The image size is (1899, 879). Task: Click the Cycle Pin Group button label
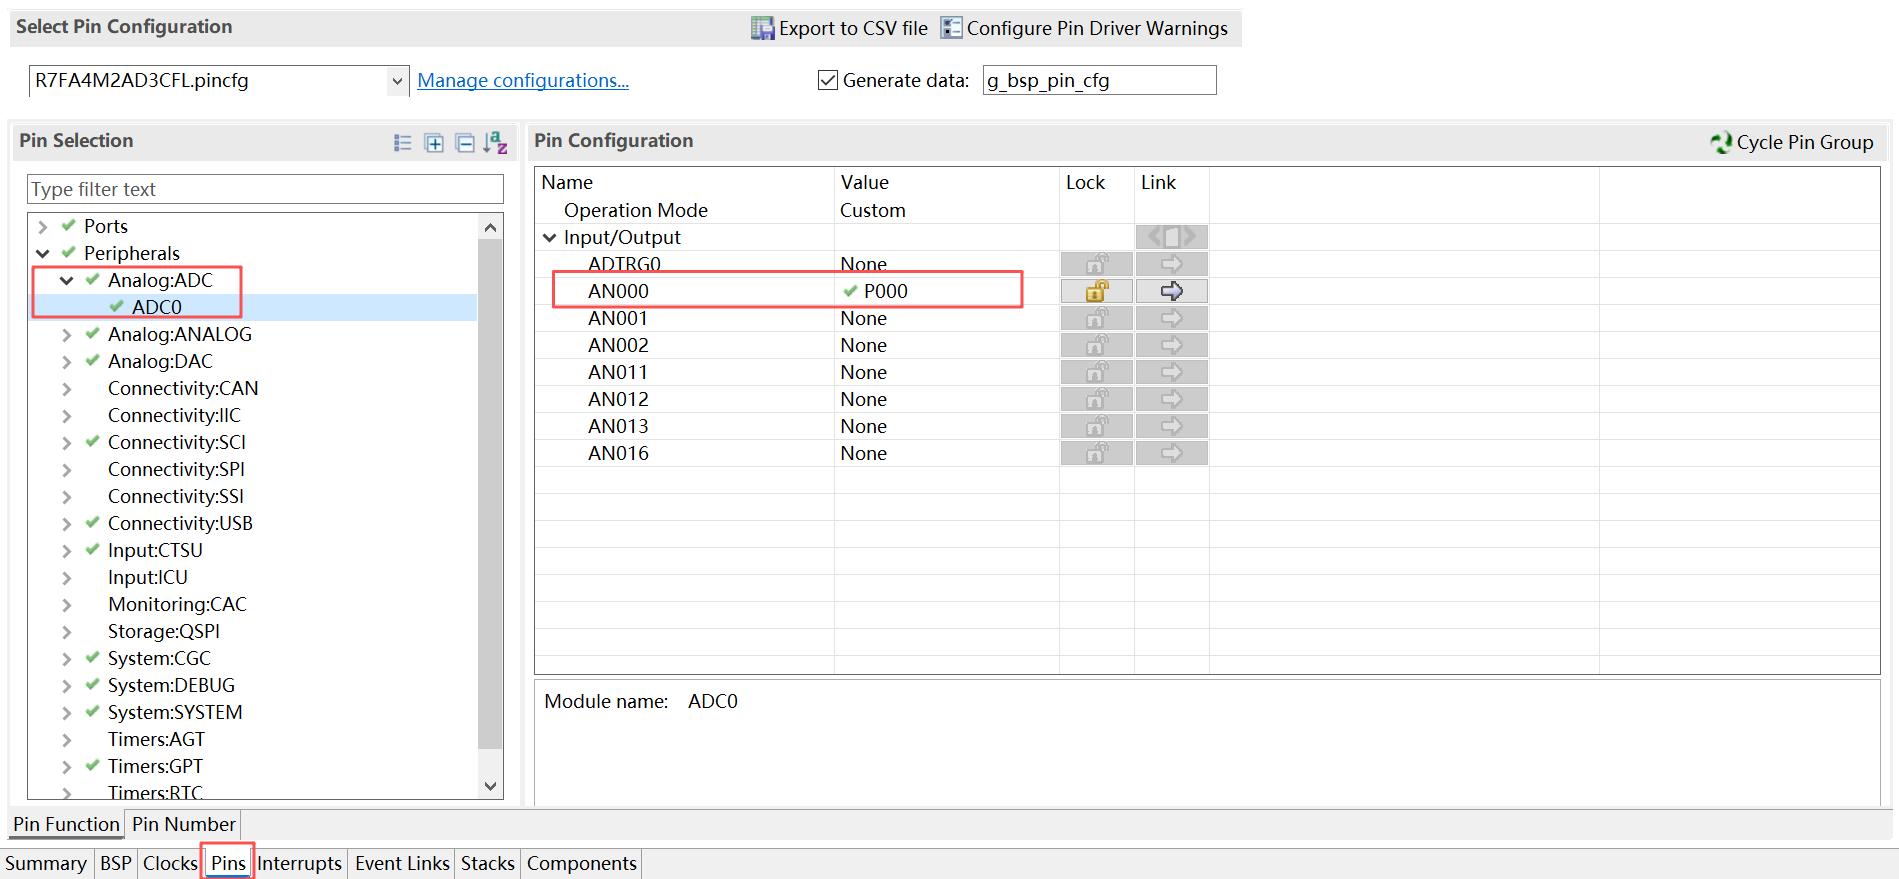point(1805,142)
